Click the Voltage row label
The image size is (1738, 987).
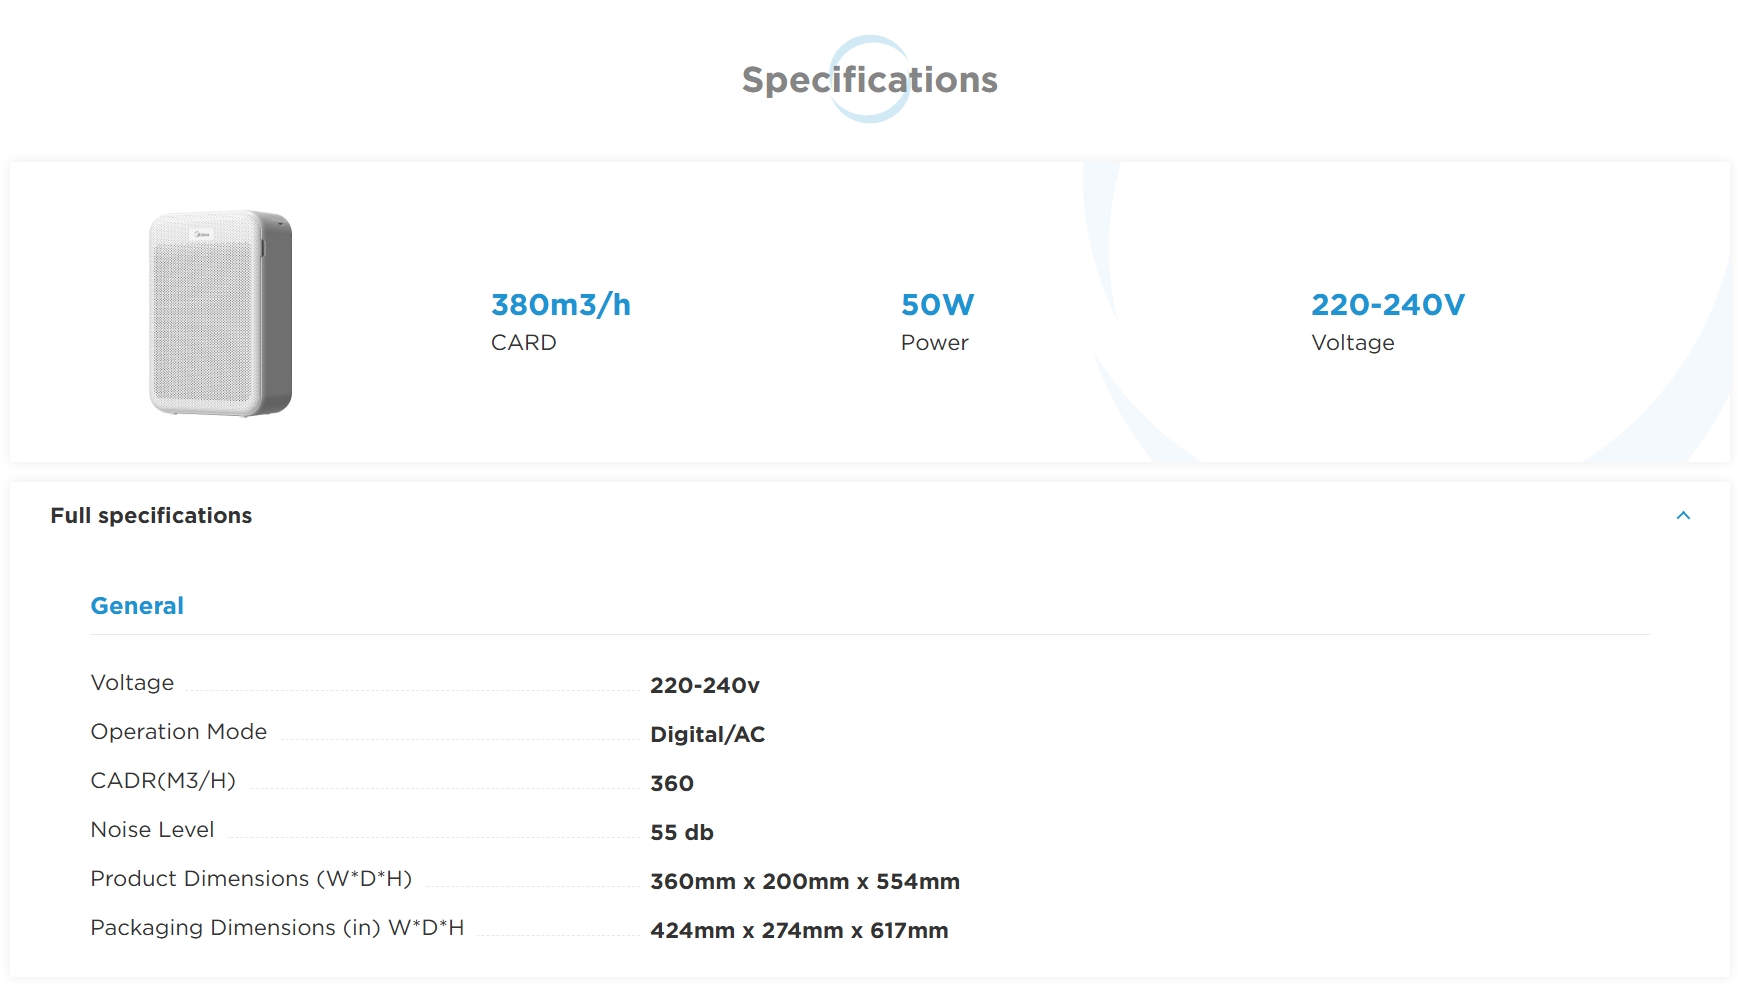coord(132,683)
